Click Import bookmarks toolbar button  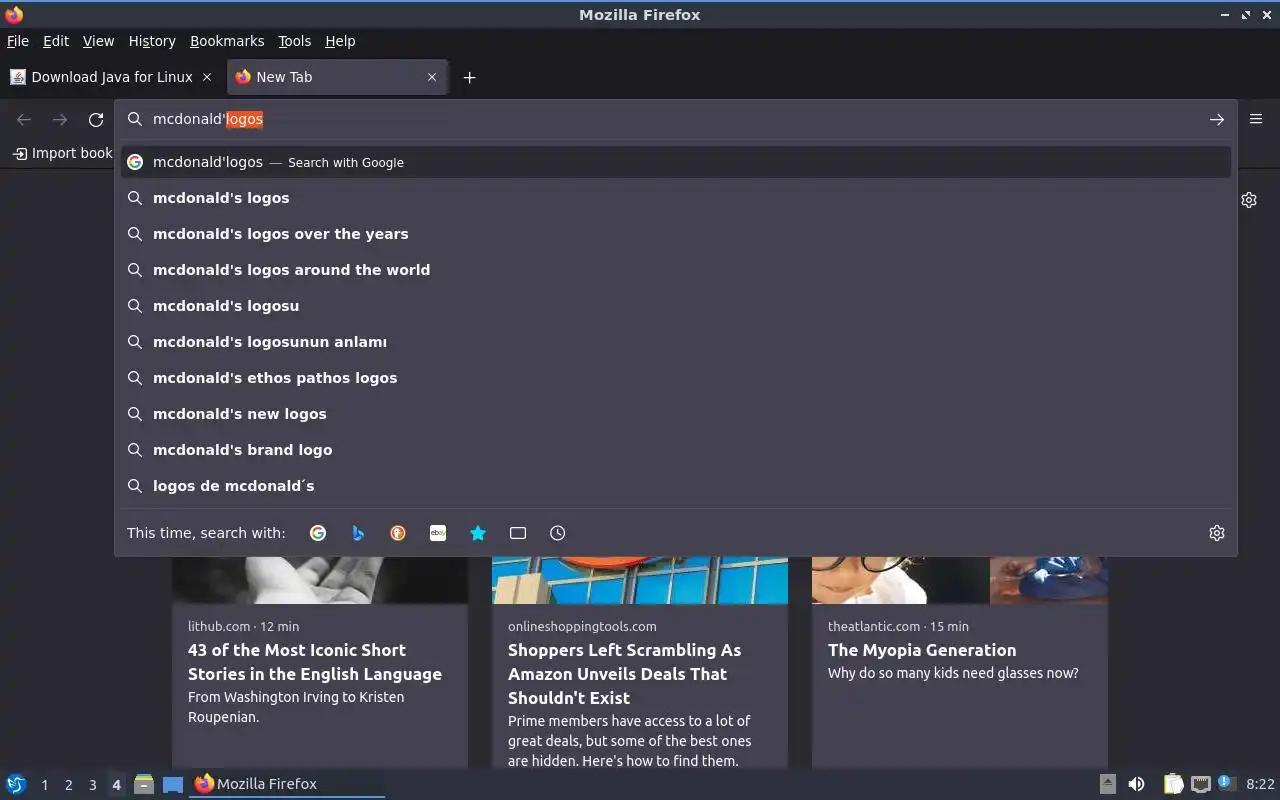(62, 153)
